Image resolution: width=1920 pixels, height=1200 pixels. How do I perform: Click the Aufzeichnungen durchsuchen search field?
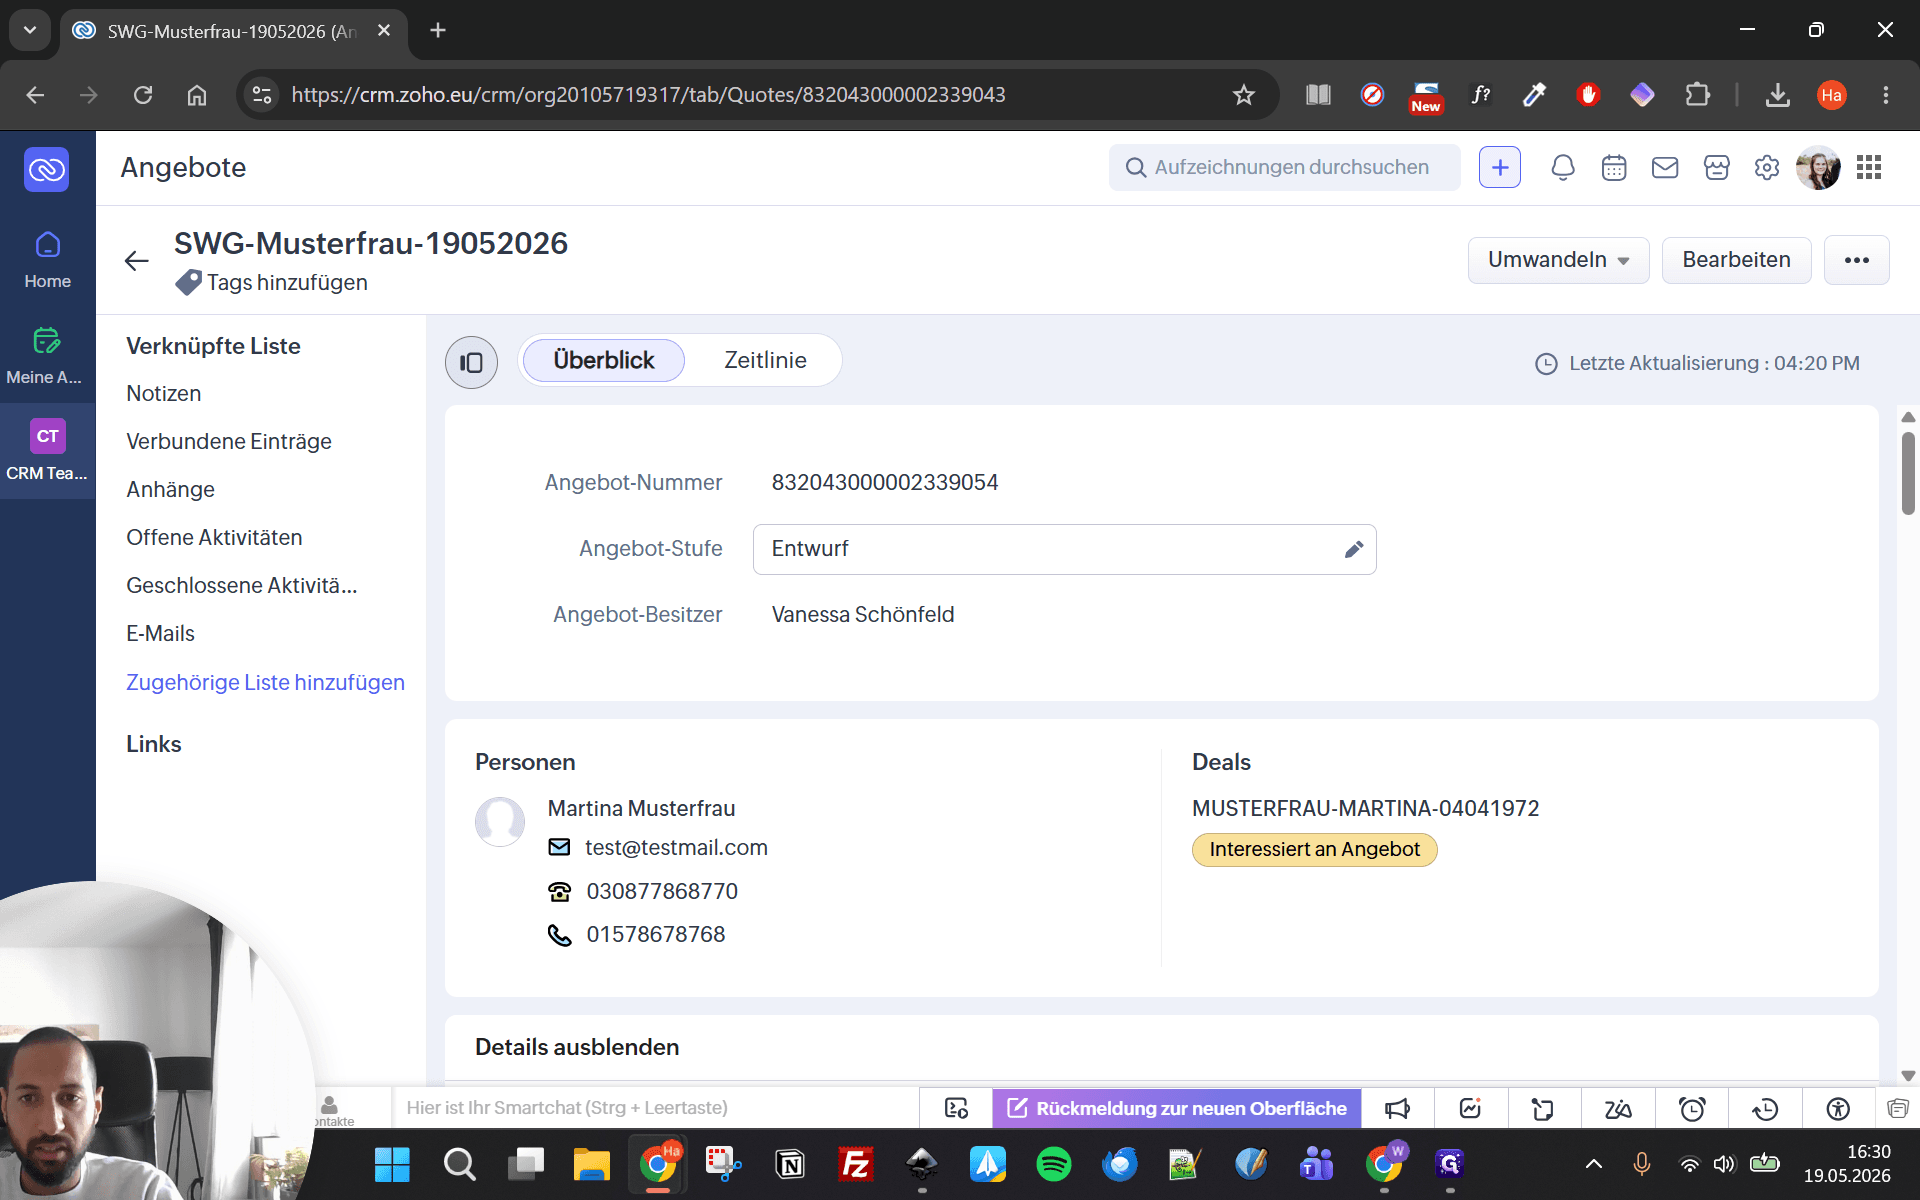coord(1284,168)
